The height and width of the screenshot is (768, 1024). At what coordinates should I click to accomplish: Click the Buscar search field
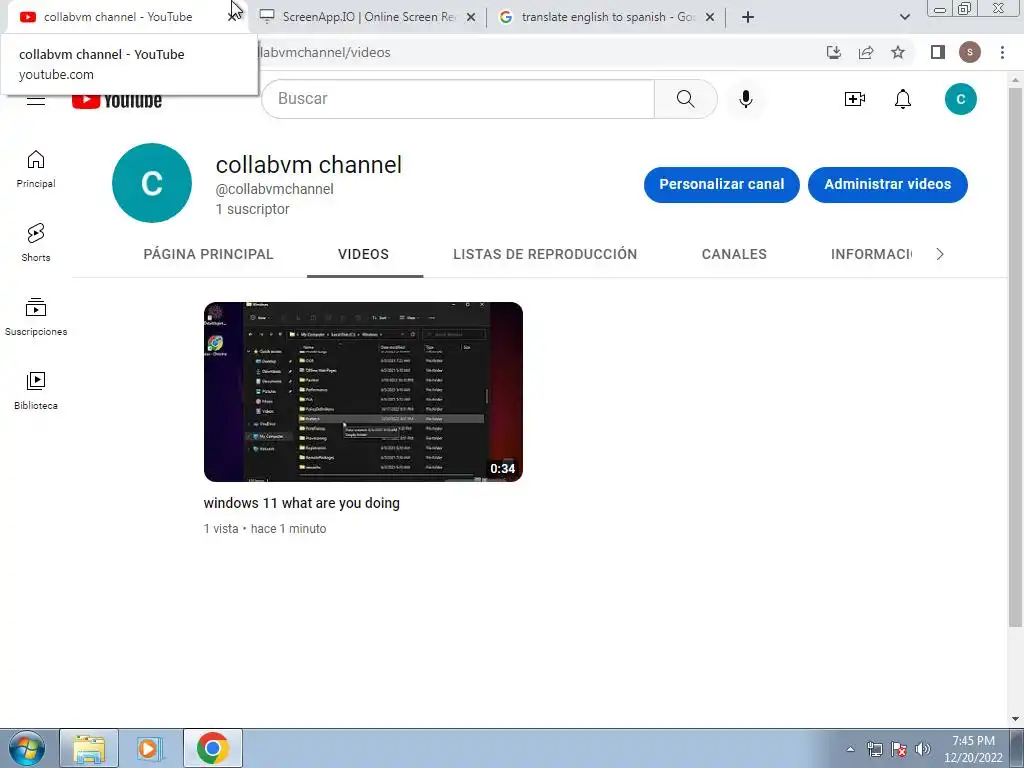pos(458,99)
